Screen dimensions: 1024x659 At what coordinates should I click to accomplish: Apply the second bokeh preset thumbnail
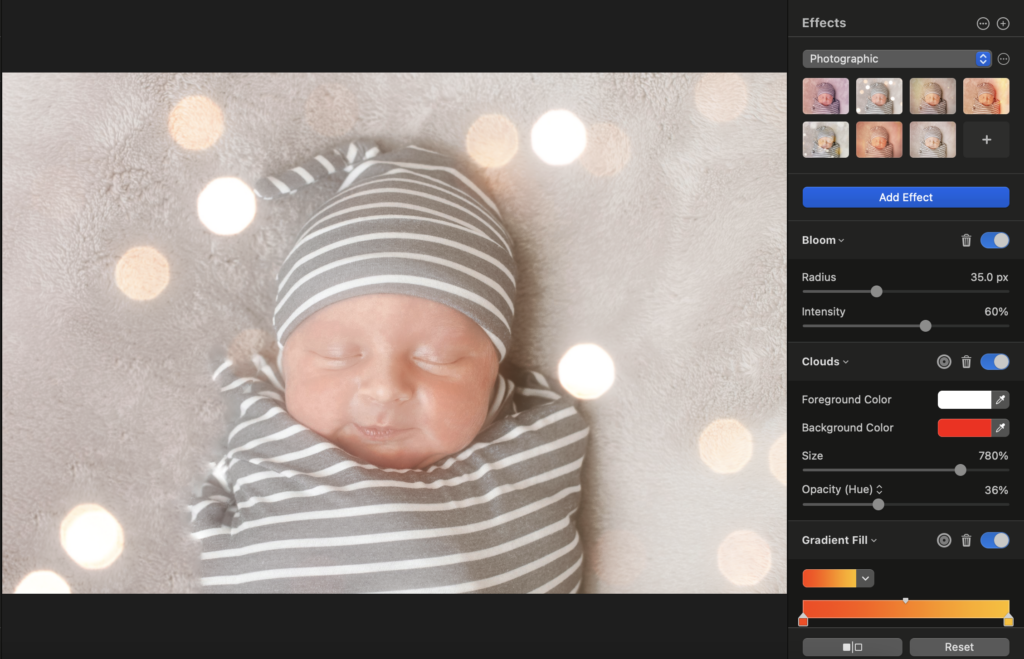pos(879,96)
